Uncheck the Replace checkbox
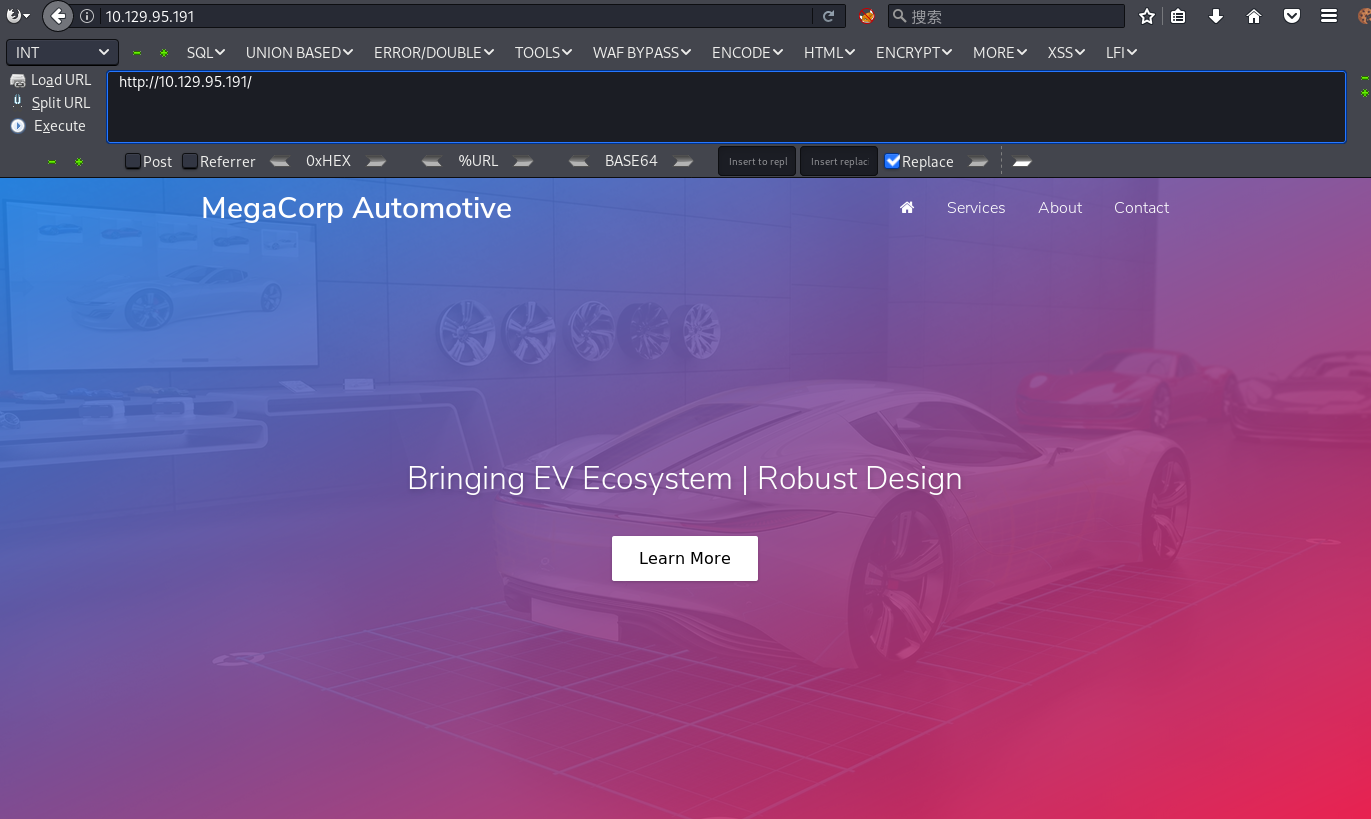1371x819 pixels. 893,161
